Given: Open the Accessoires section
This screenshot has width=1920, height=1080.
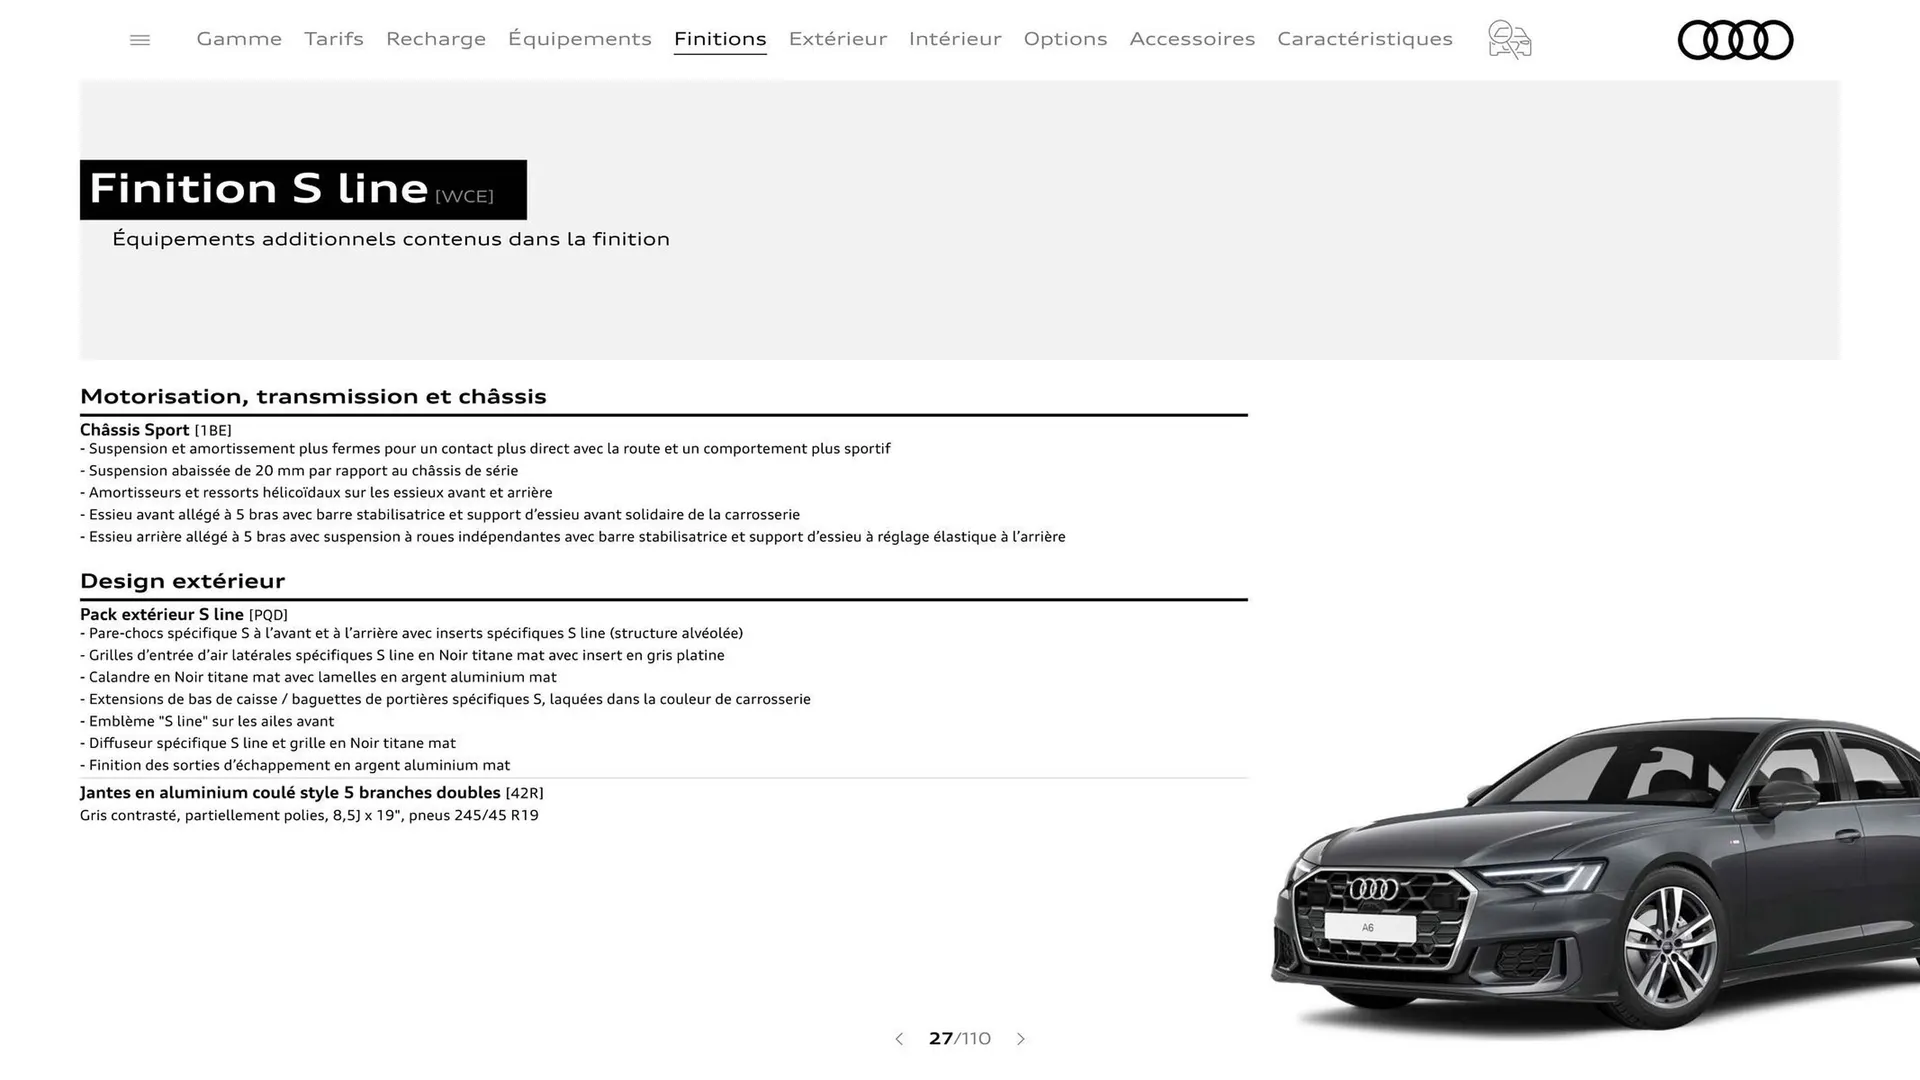Looking at the screenshot, I should 1192,39.
